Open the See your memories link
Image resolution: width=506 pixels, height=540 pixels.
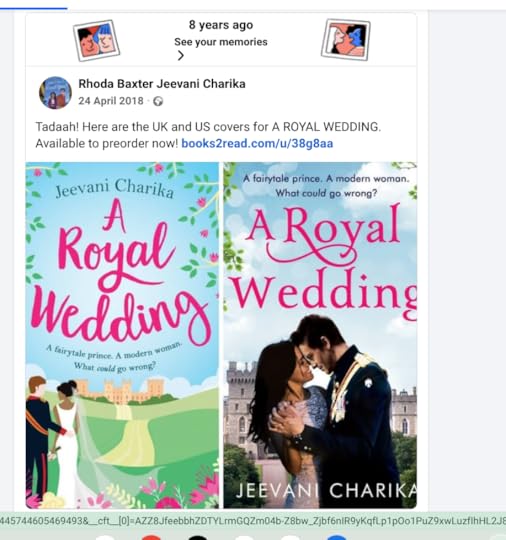click(221, 42)
